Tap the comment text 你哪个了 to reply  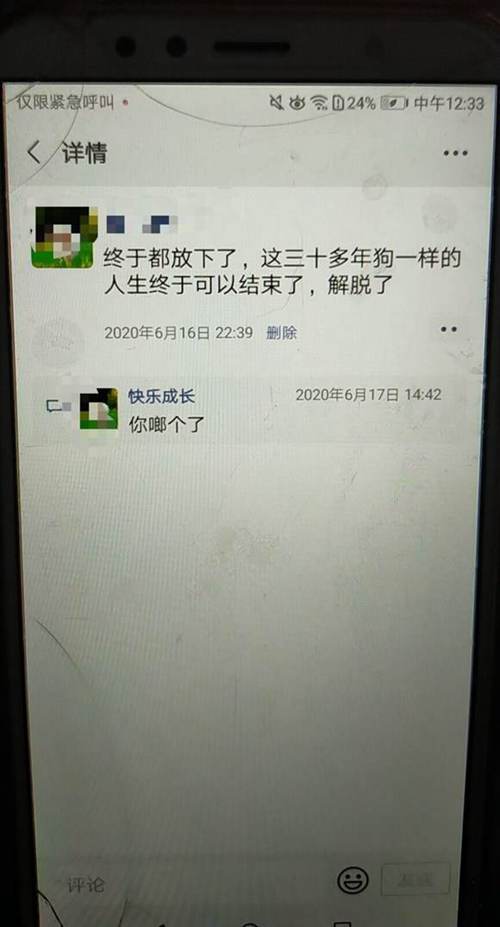(167, 423)
